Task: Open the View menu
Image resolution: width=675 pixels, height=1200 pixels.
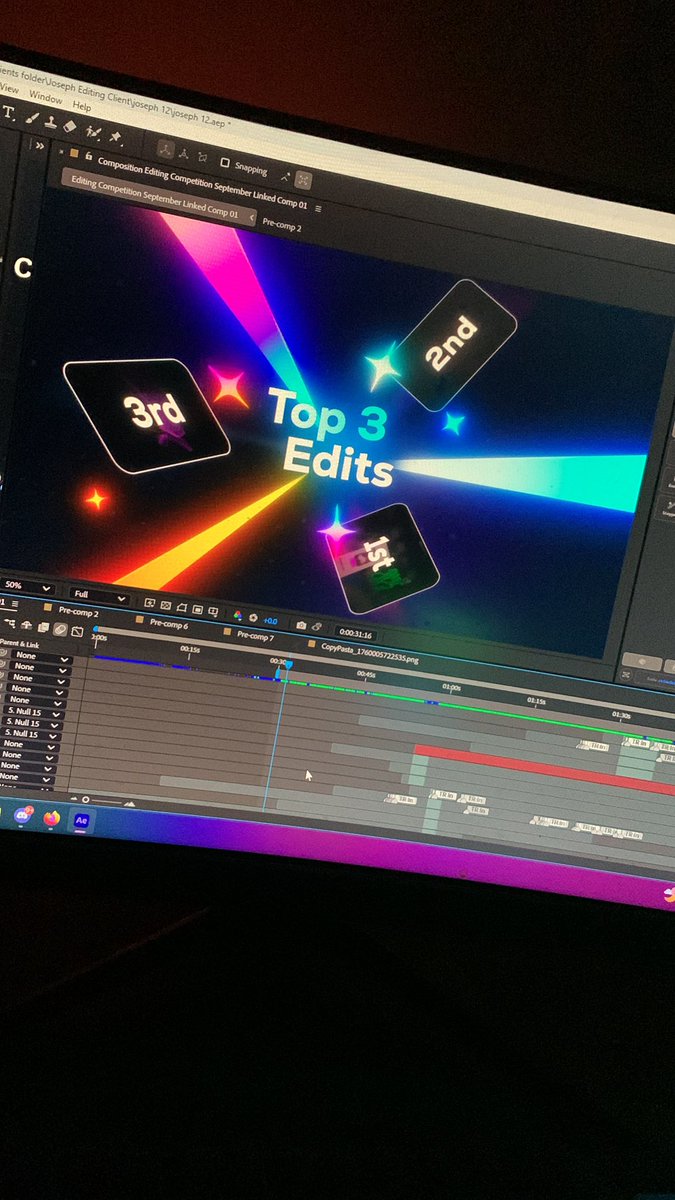Action: [8, 90]
